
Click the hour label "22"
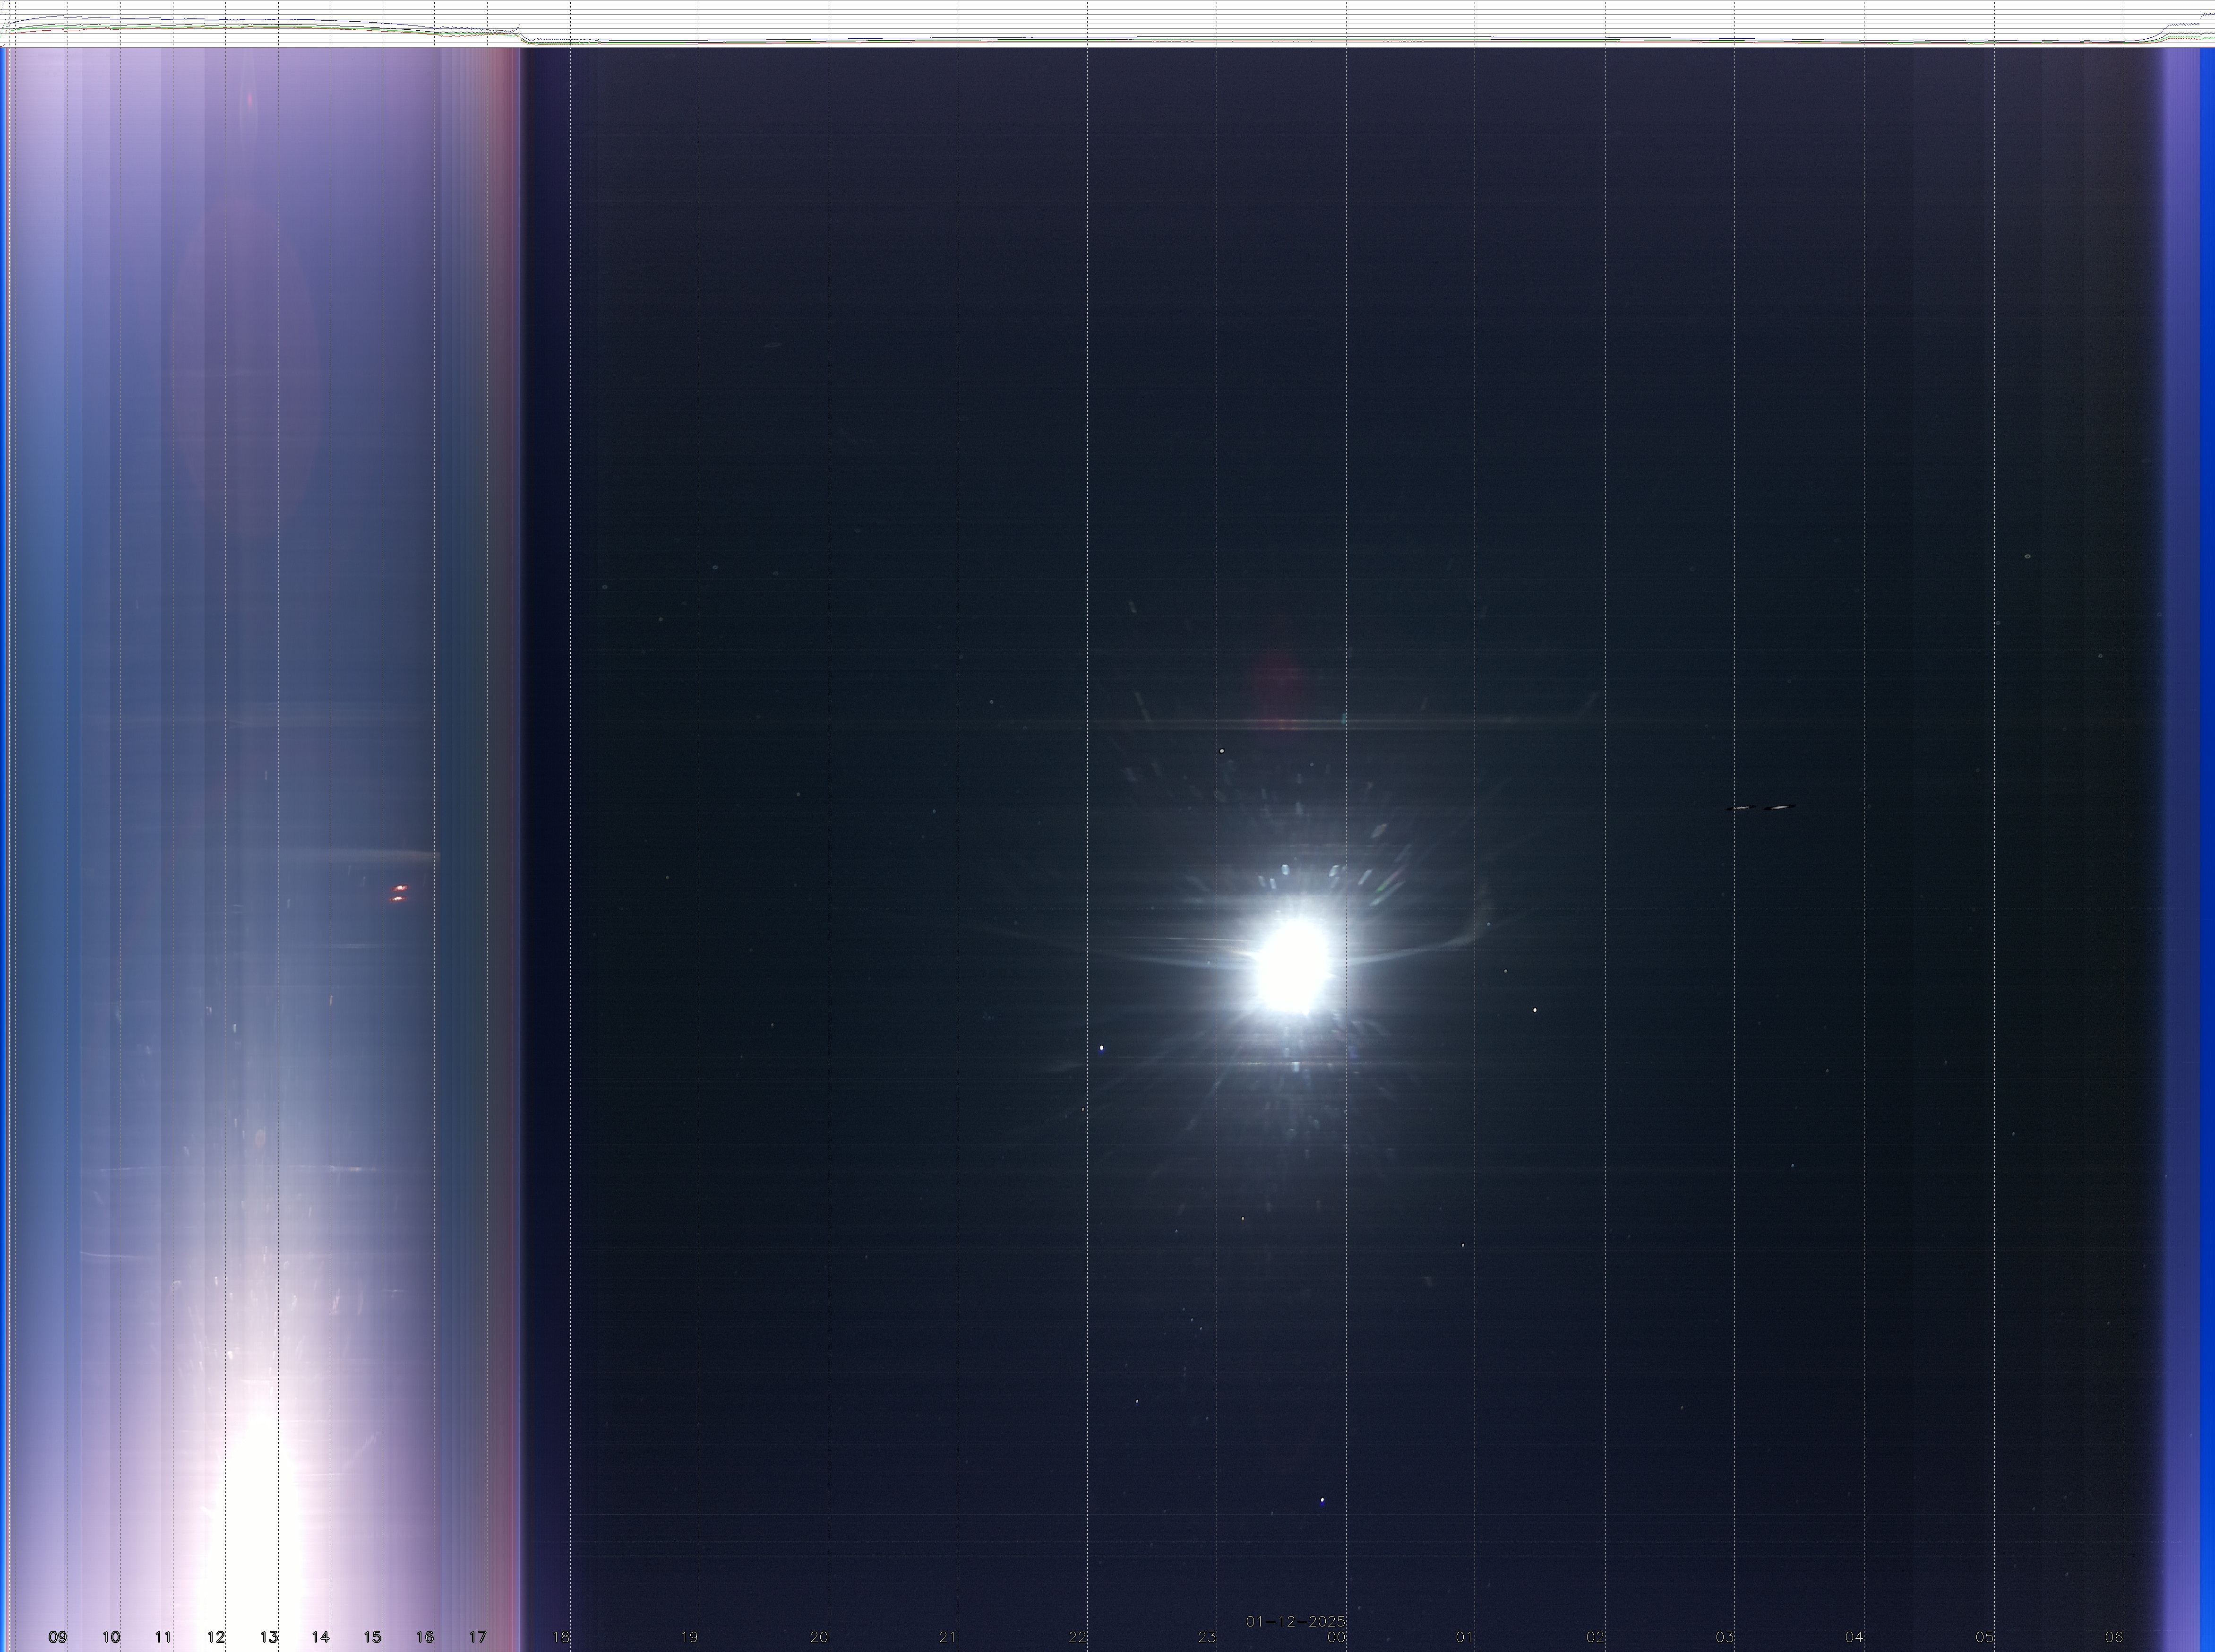pos(1077,1637)
